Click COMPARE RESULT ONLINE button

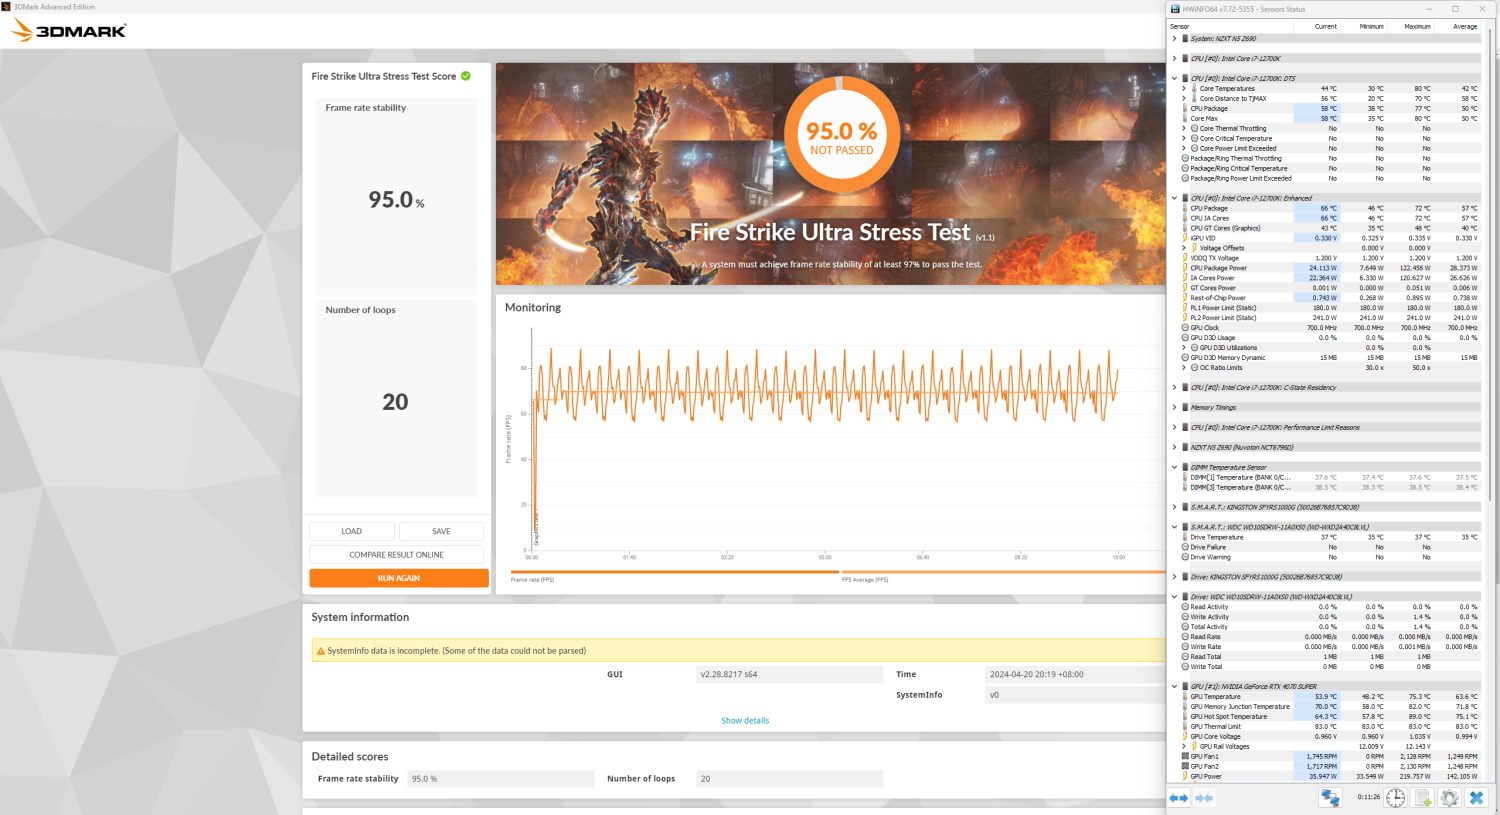point(397,555)
